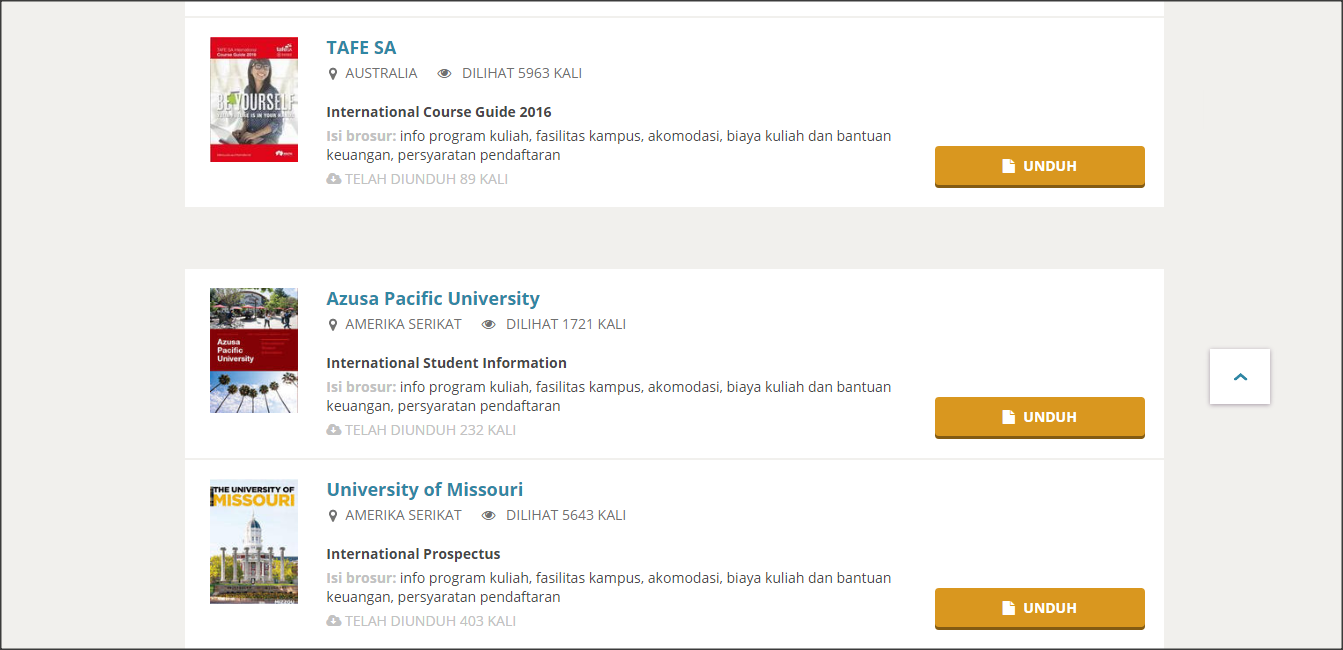Open the TAFE SA title link

click(361, 48)
